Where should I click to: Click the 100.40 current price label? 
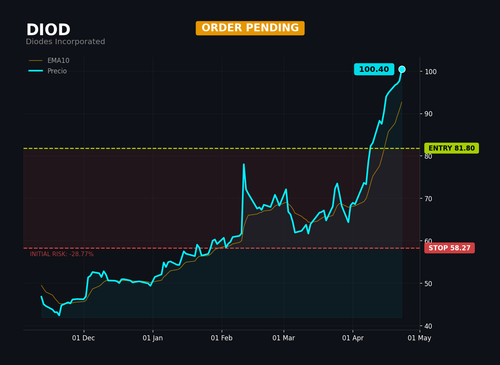[374, 69]
